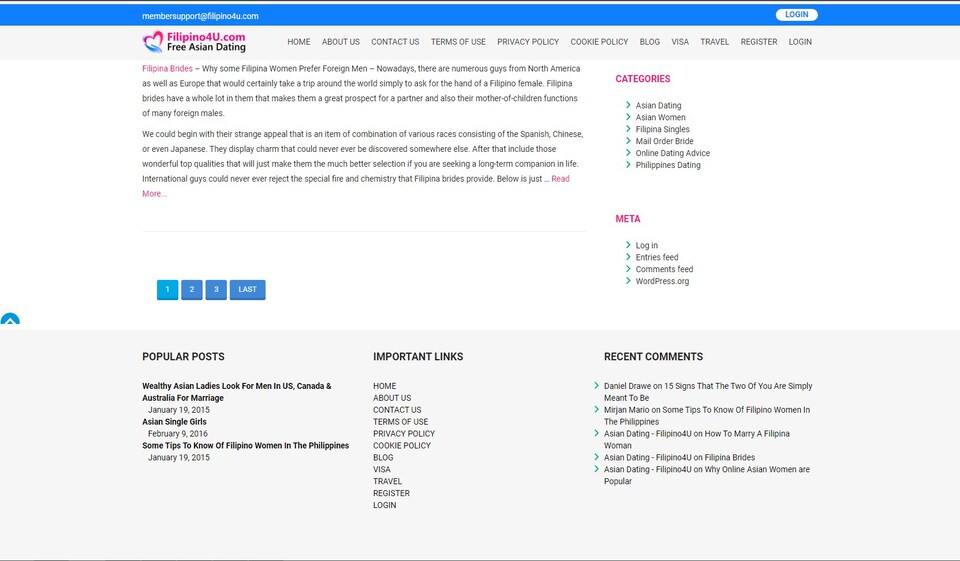Go to pagination page 3

(x=216, y=290)
